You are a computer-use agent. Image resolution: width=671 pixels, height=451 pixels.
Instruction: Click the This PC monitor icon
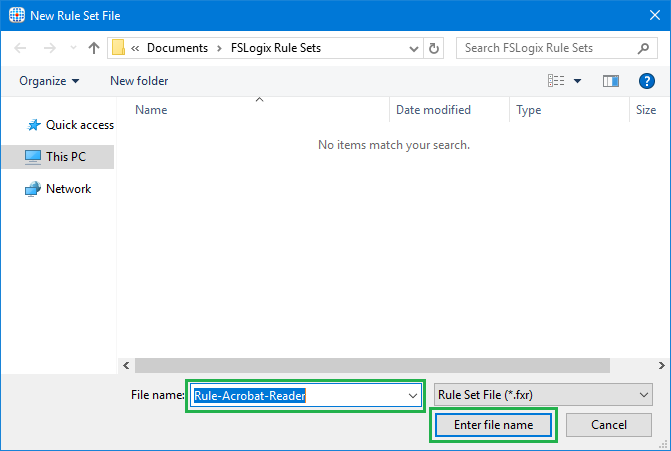tap(33, 157)
